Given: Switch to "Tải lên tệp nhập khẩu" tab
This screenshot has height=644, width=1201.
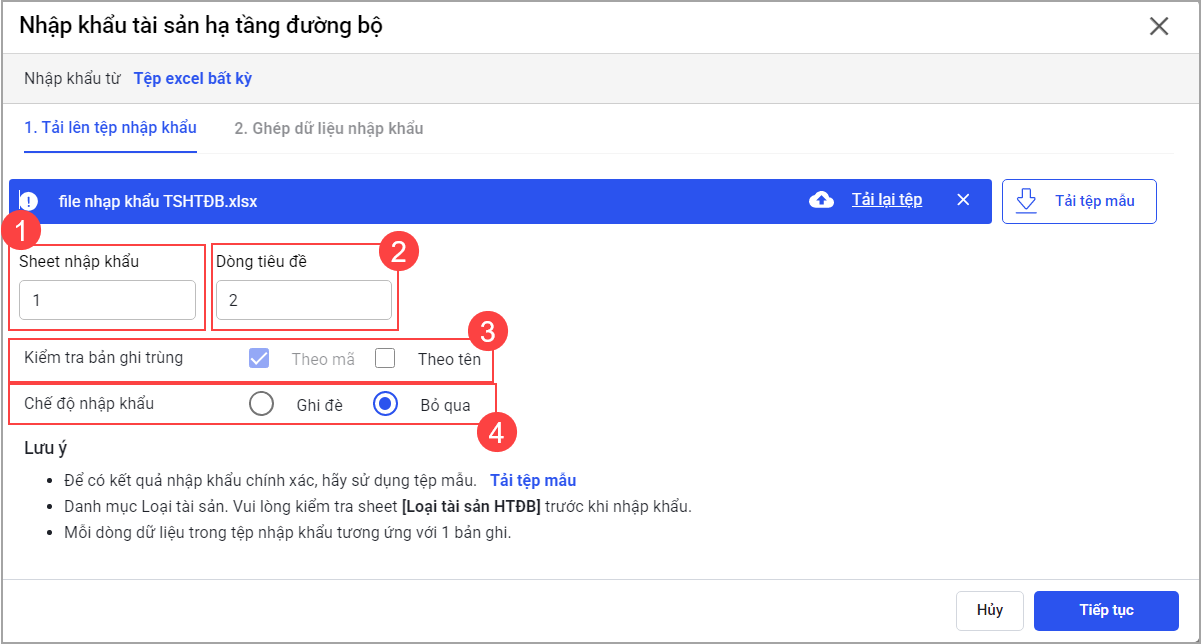Looking at the screenshot, I should click(x=110, y=128).
